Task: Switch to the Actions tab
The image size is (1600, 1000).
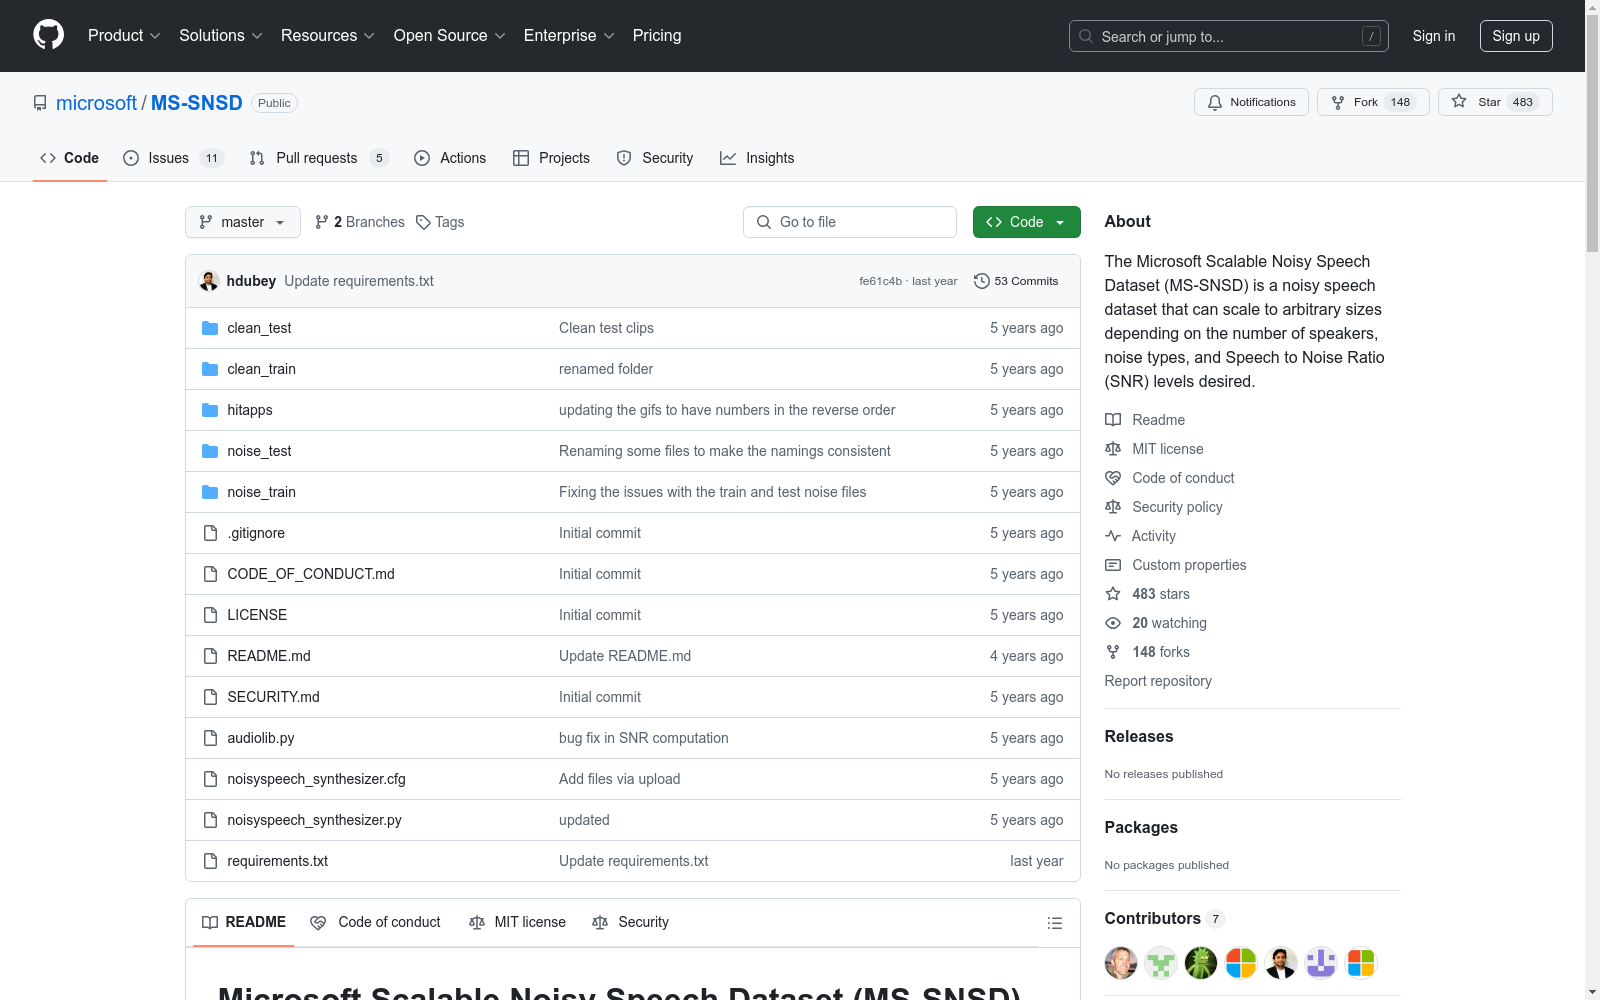Action: pos(450,158)
